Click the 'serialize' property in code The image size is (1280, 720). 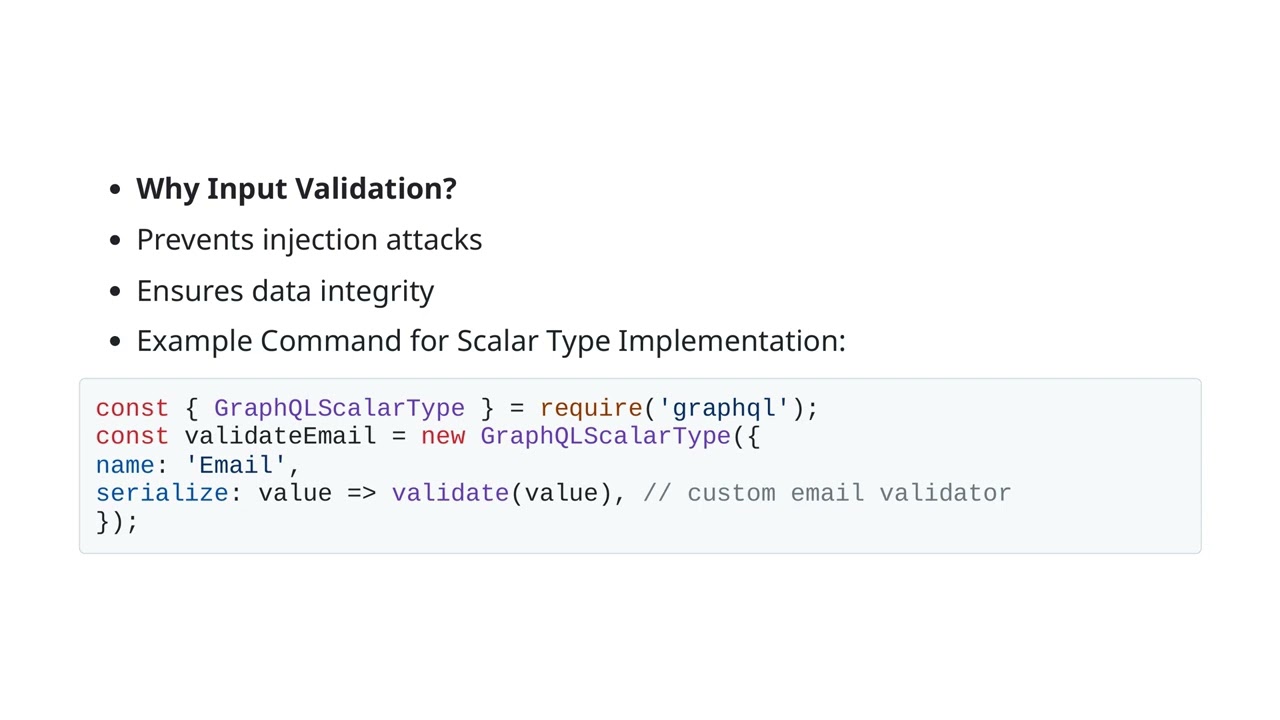pyautogui.click(x=162, y=493)
